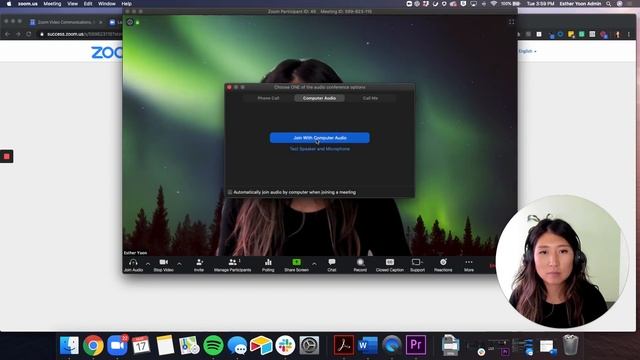
Task: Open More options in Zoom toolbar
Action: [x=469, y=265]
